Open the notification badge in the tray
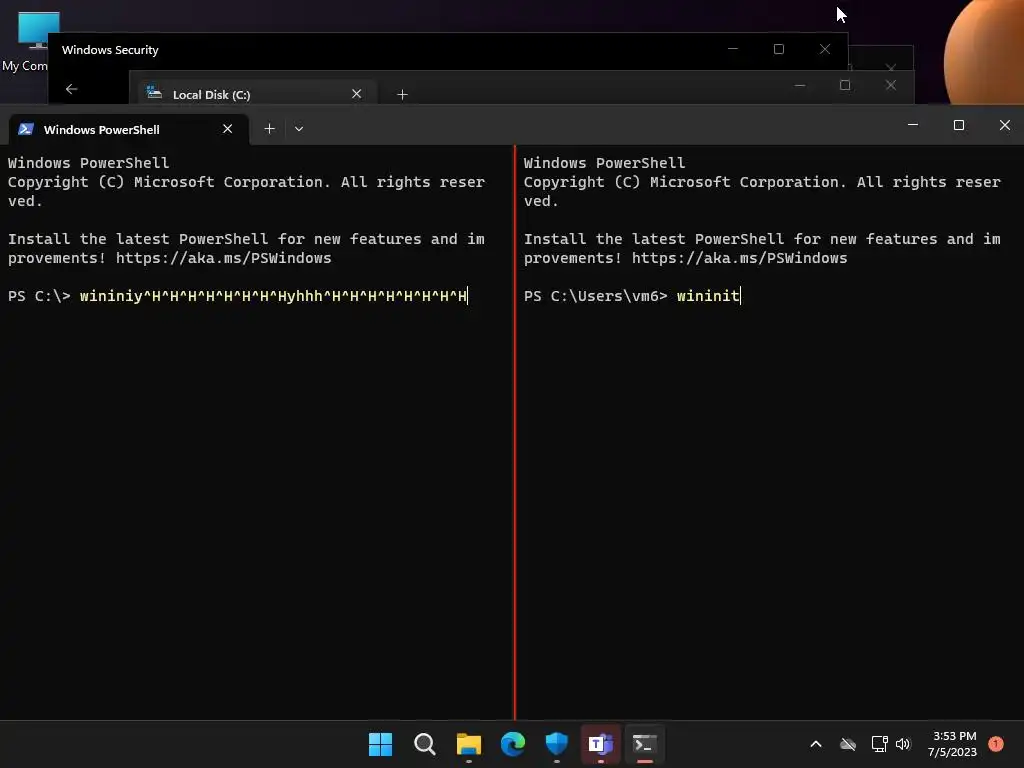 [x=996, y=743]
